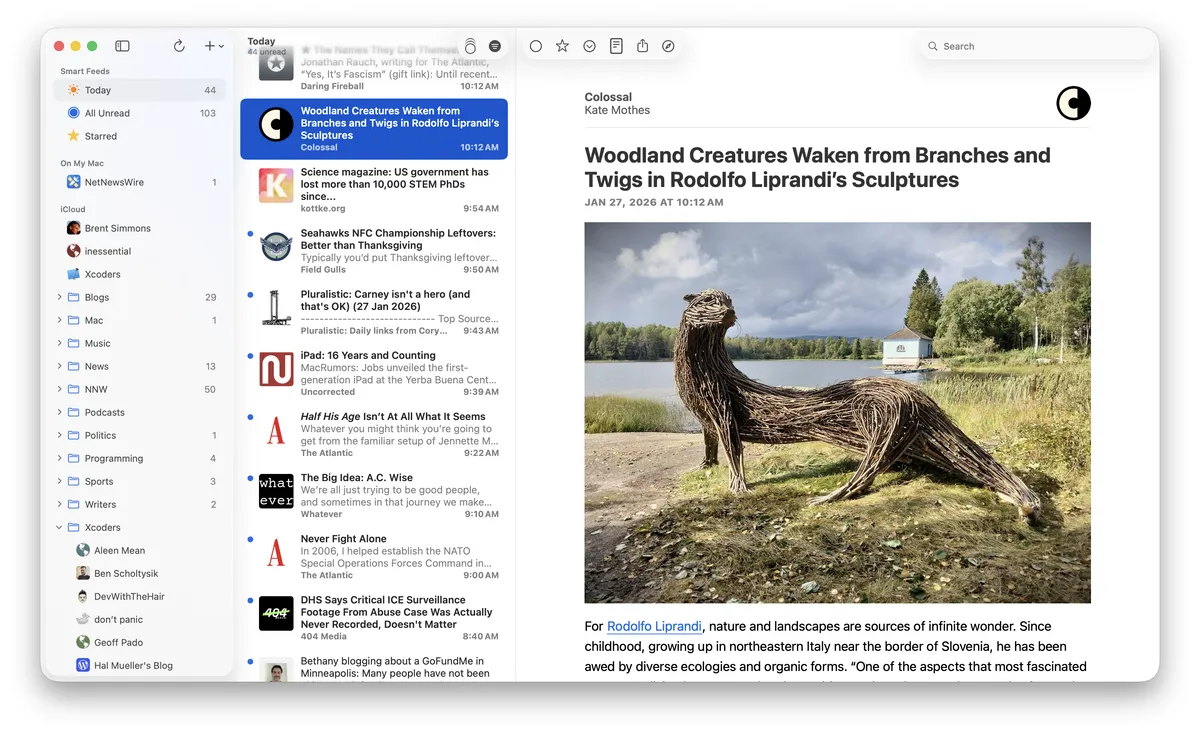
Task: Follow the Rodolfo Liprandi link
Action: 654,626
